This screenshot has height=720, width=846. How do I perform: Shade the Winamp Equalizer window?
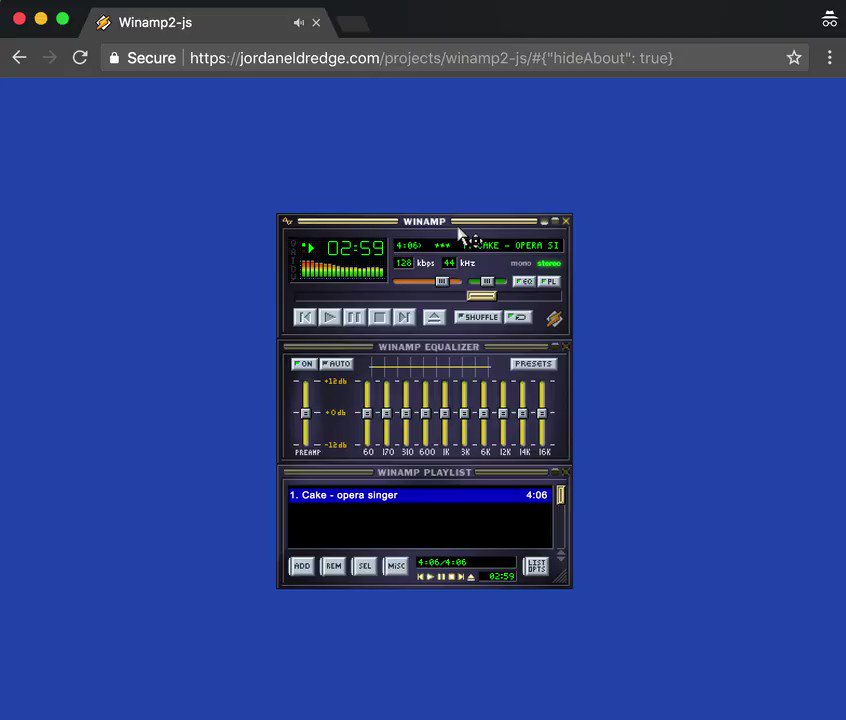(555, 347)
